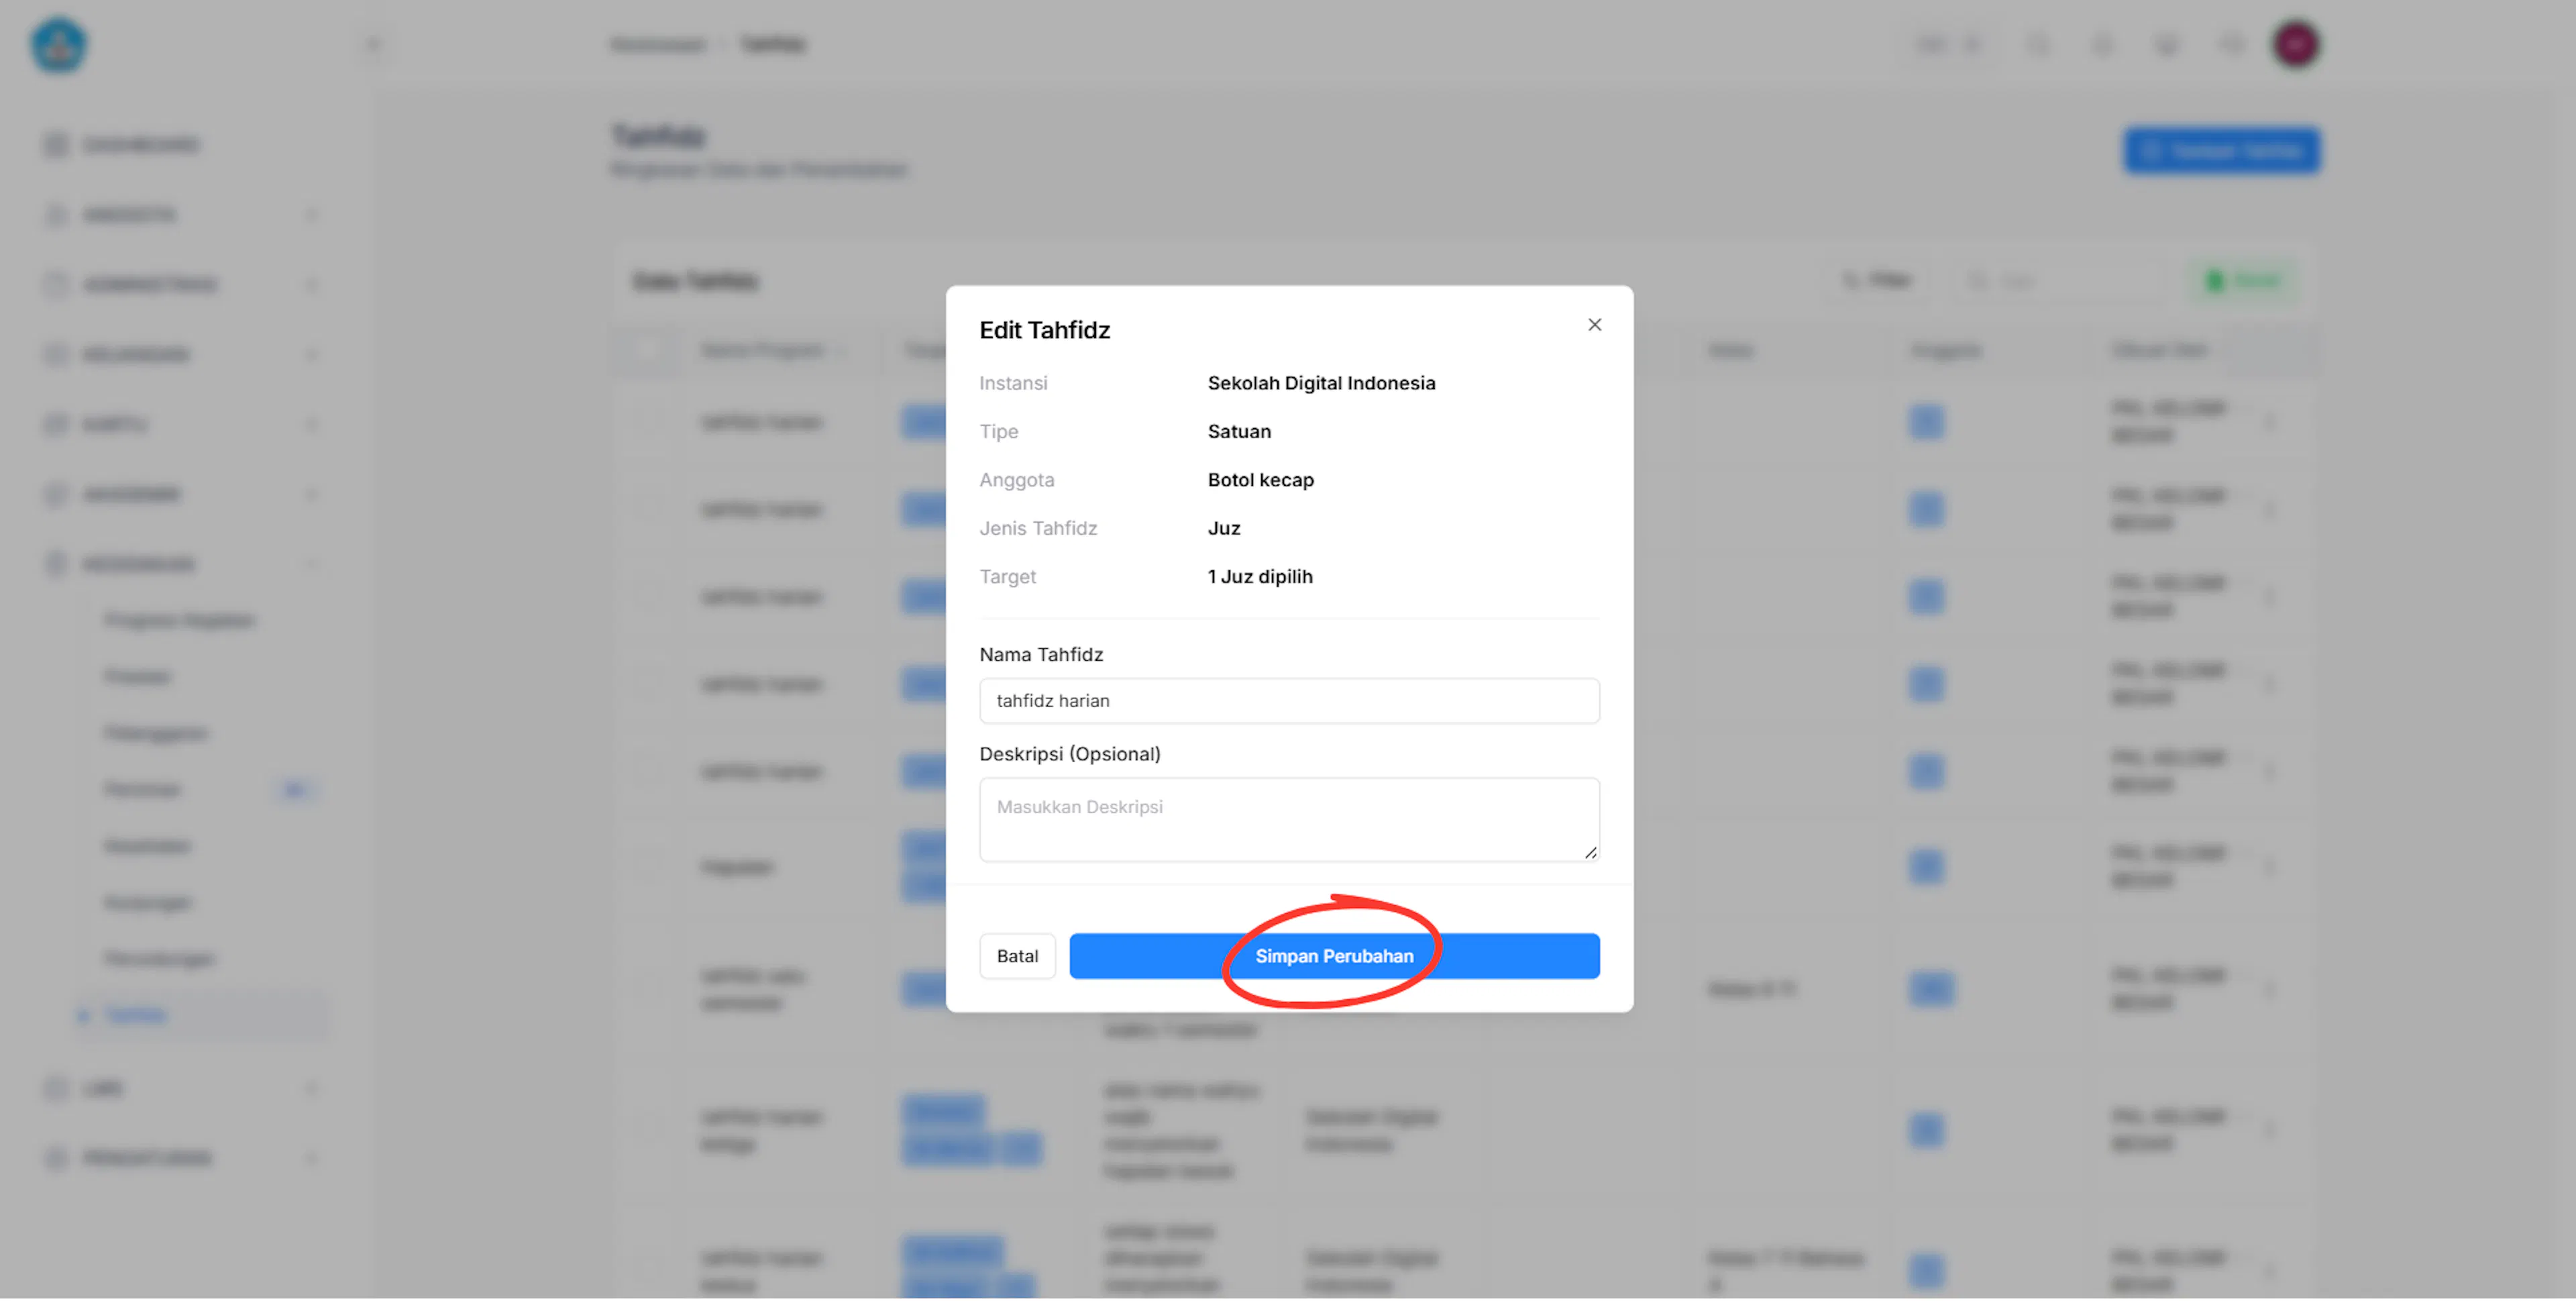Click the 'Target' row label

point(1007,577)
